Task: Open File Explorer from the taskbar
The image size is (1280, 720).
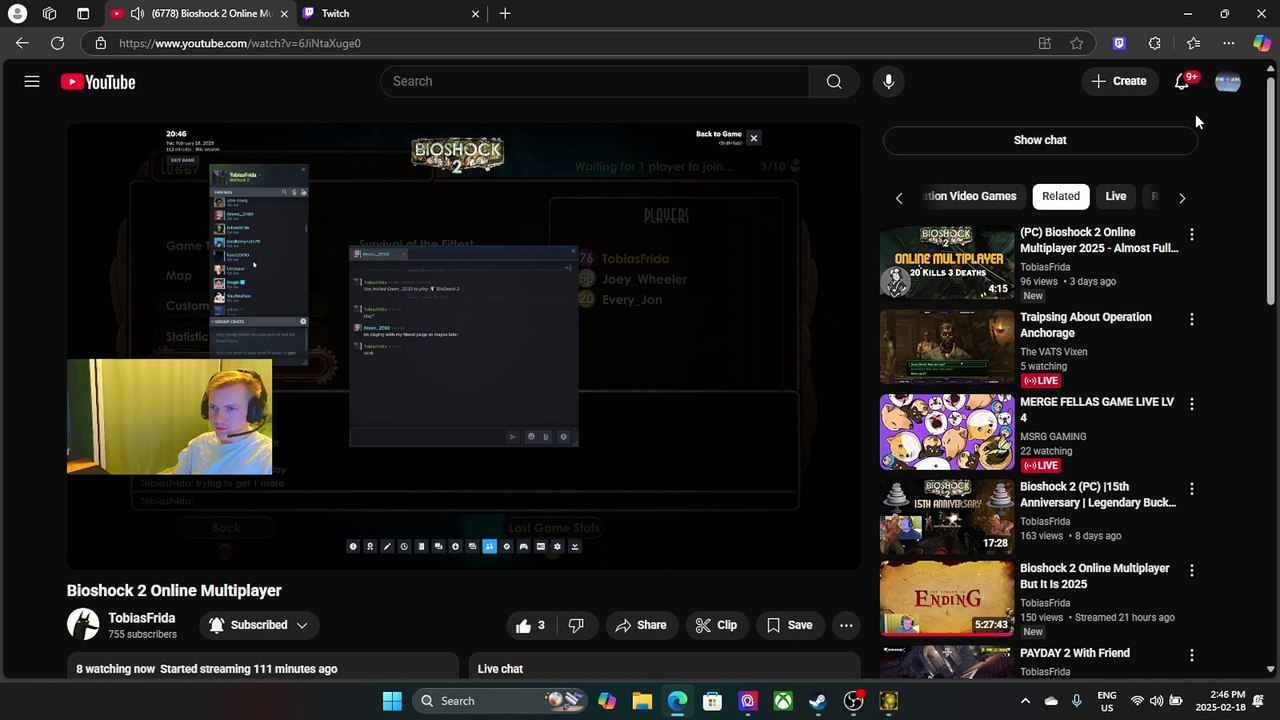Action: 642,701
